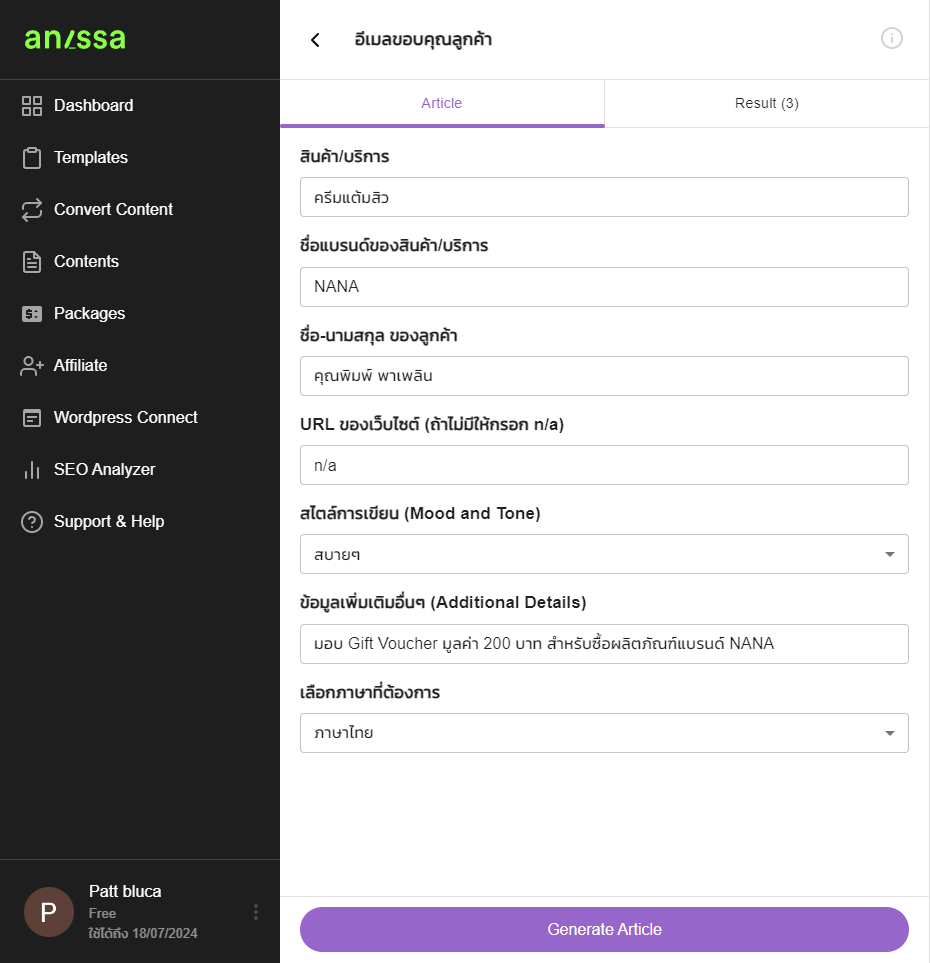Click the anissa logo

[75, 39]
